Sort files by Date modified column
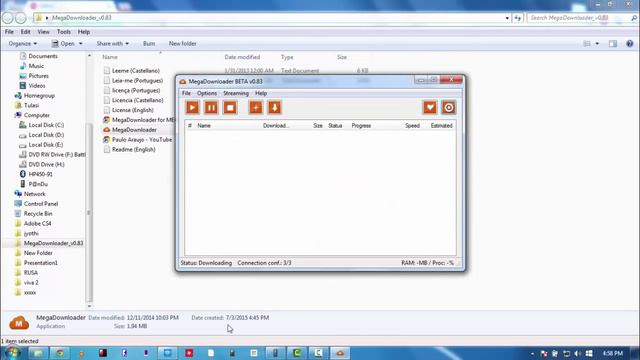 (x=242, y=57)
